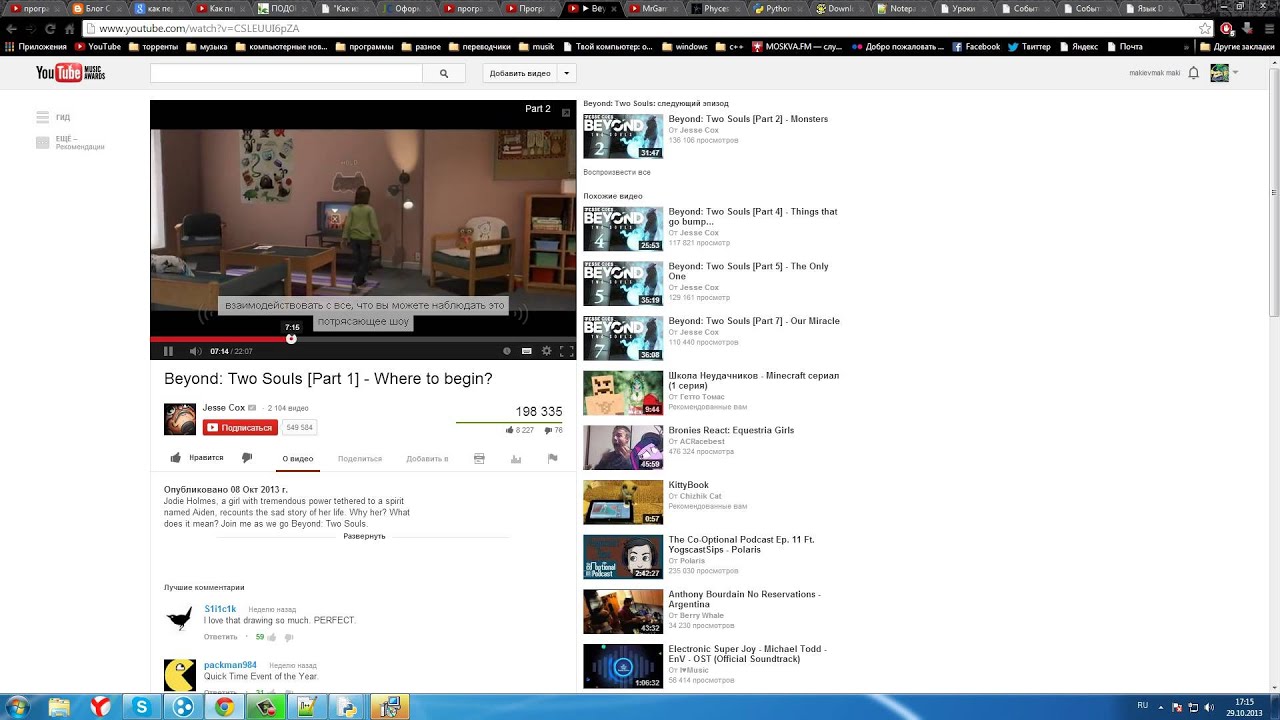Image resolution: width=1280 pixels, height=720 pixels.
Task: Open the home page with the house icon
Action: coord(69,29)
